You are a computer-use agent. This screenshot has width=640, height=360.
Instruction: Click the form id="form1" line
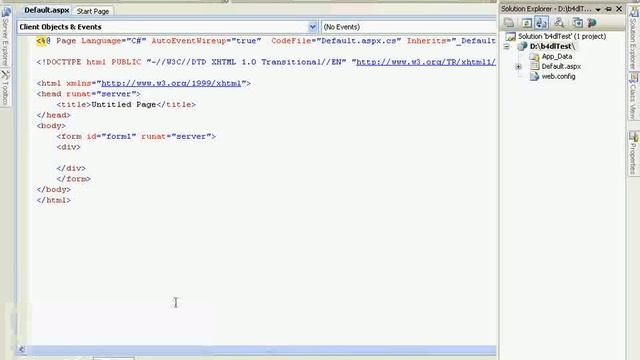136,136
